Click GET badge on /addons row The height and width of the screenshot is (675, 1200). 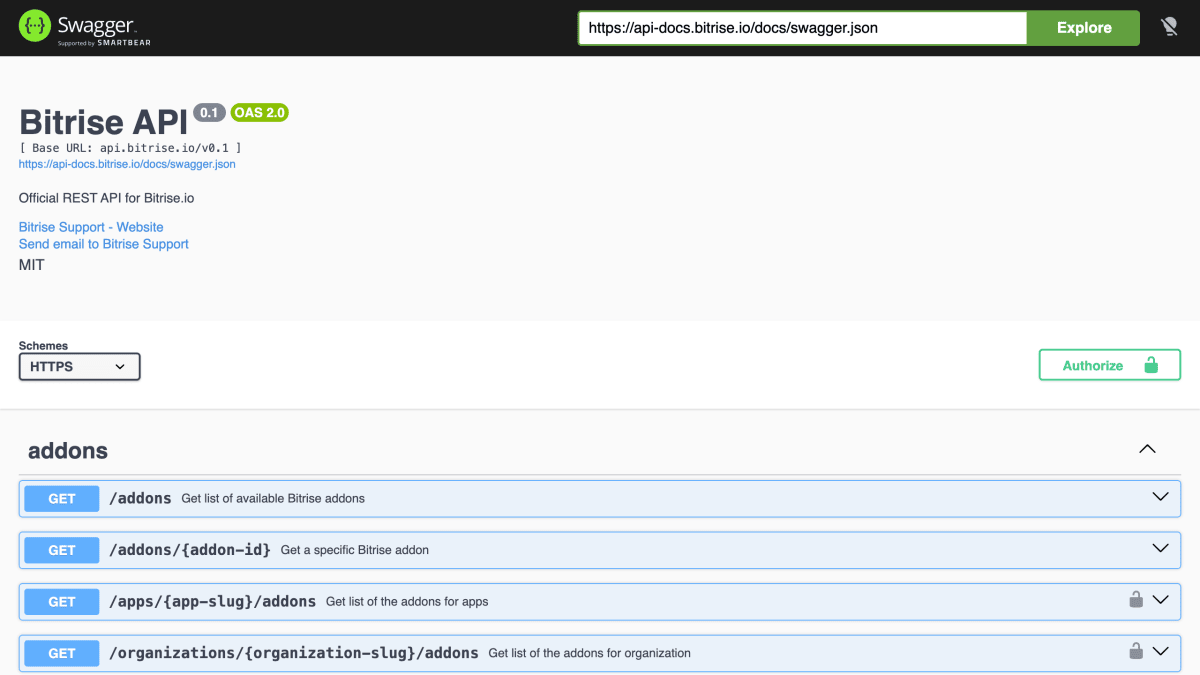[x=62, y=498]
